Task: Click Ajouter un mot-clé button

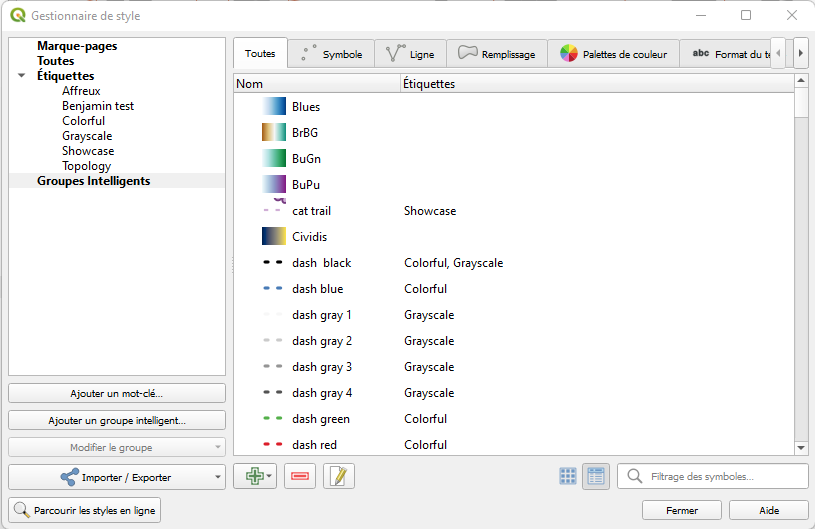Action: click(117, 393)
